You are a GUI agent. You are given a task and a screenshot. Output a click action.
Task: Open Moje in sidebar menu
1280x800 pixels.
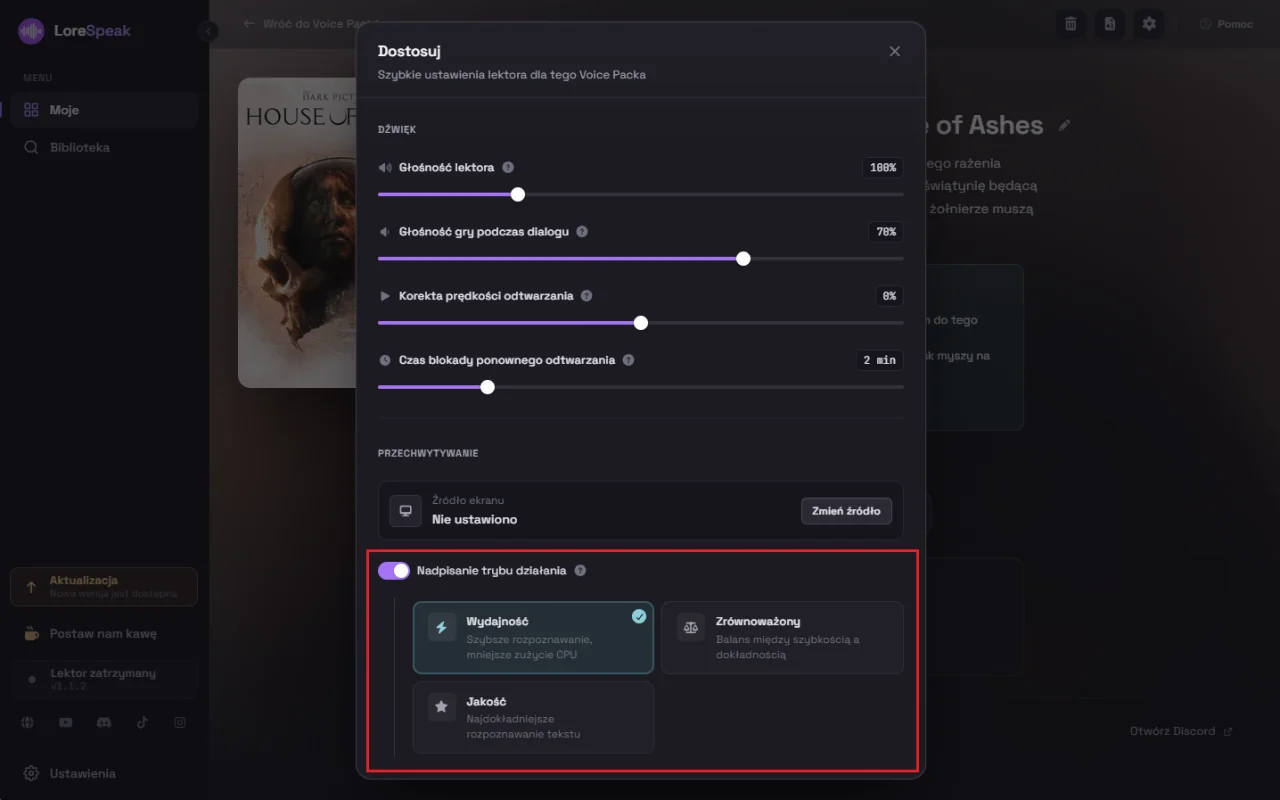click(104, 110)
